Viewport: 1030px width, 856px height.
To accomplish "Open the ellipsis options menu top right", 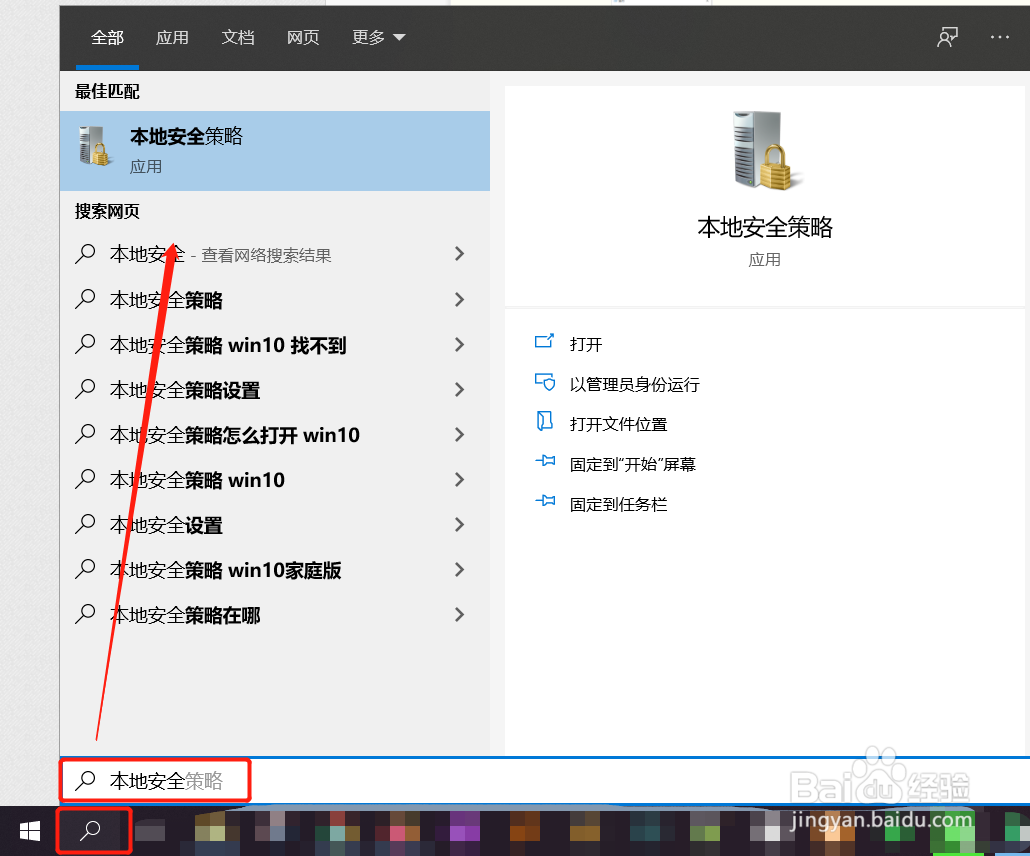I will coord(1000,37).
